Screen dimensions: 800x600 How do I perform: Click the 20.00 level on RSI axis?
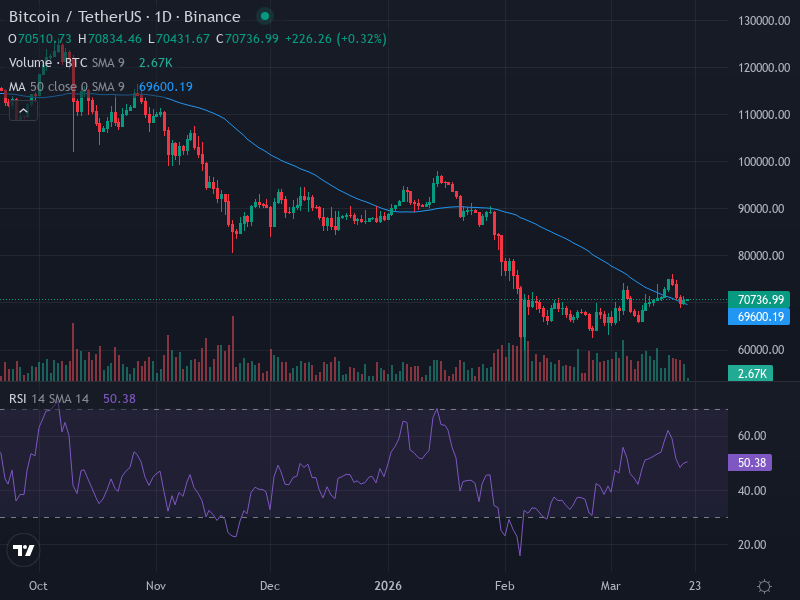coord(752,545)
